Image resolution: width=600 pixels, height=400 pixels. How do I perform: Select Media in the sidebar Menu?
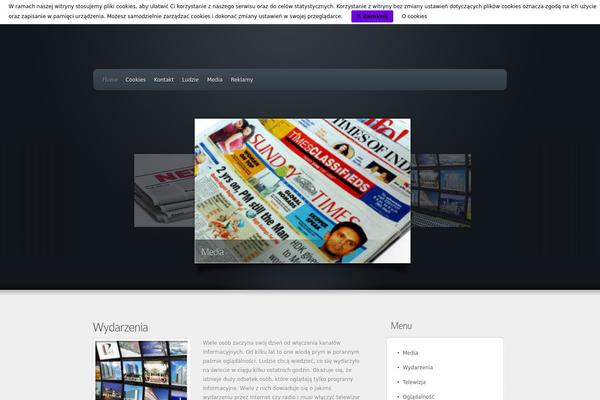click(410, 353)
